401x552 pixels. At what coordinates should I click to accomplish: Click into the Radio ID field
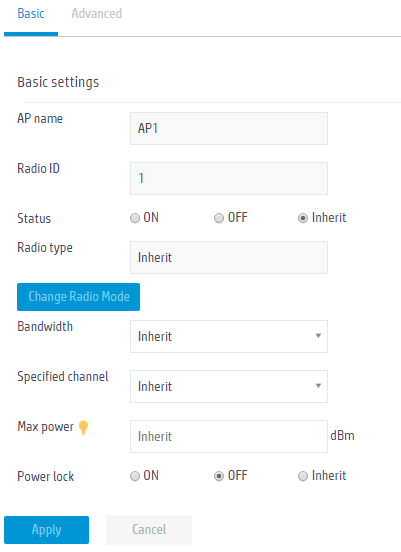[x=229, y=178]
